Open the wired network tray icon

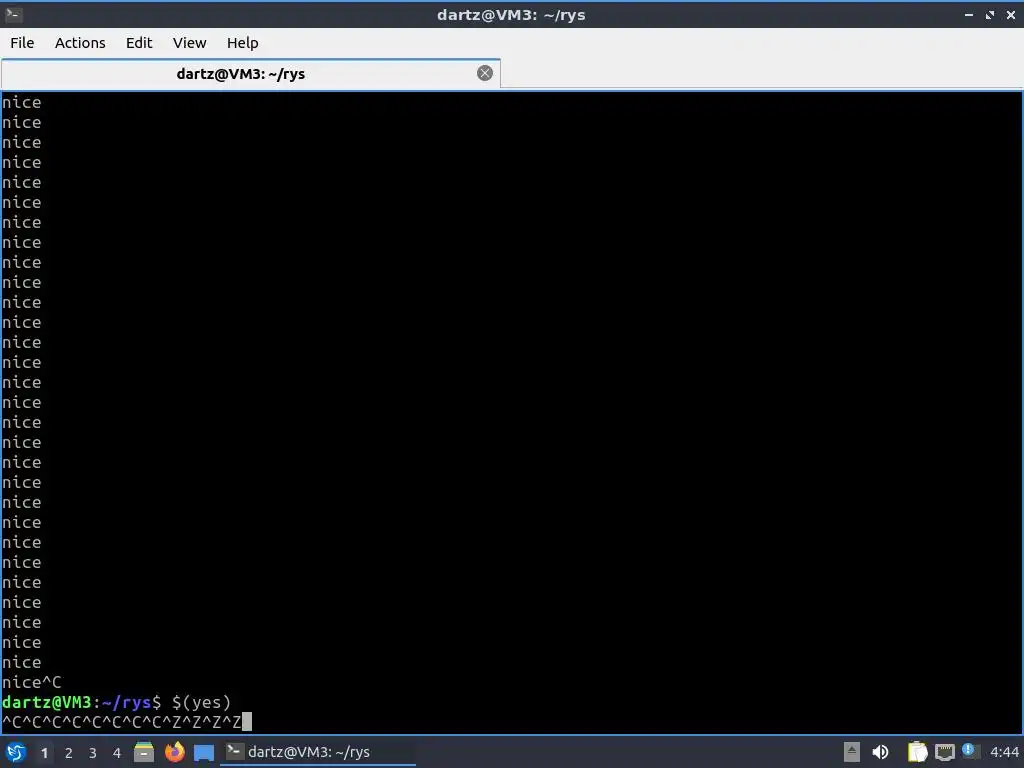(944, 752)
